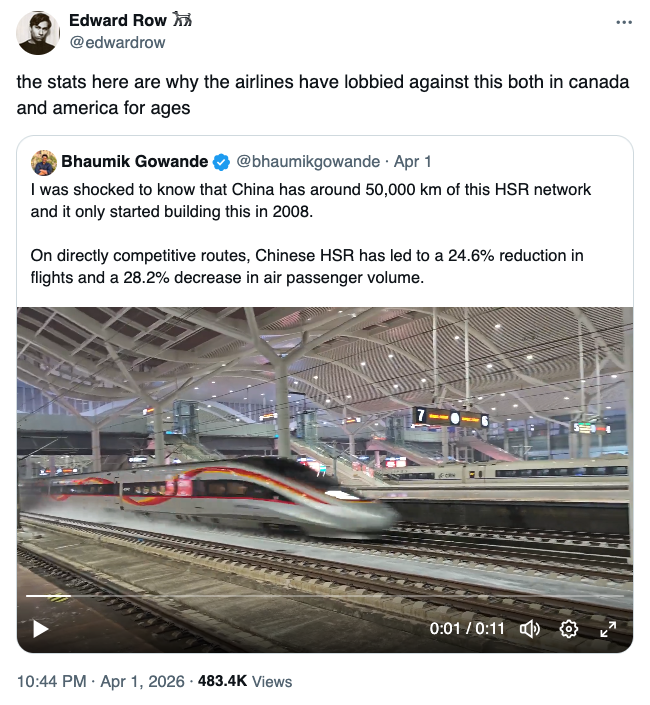Image resolution: width=650 pixels, height=705 pixels.
Task: Play the embedded train video
Action: (40, 629)
